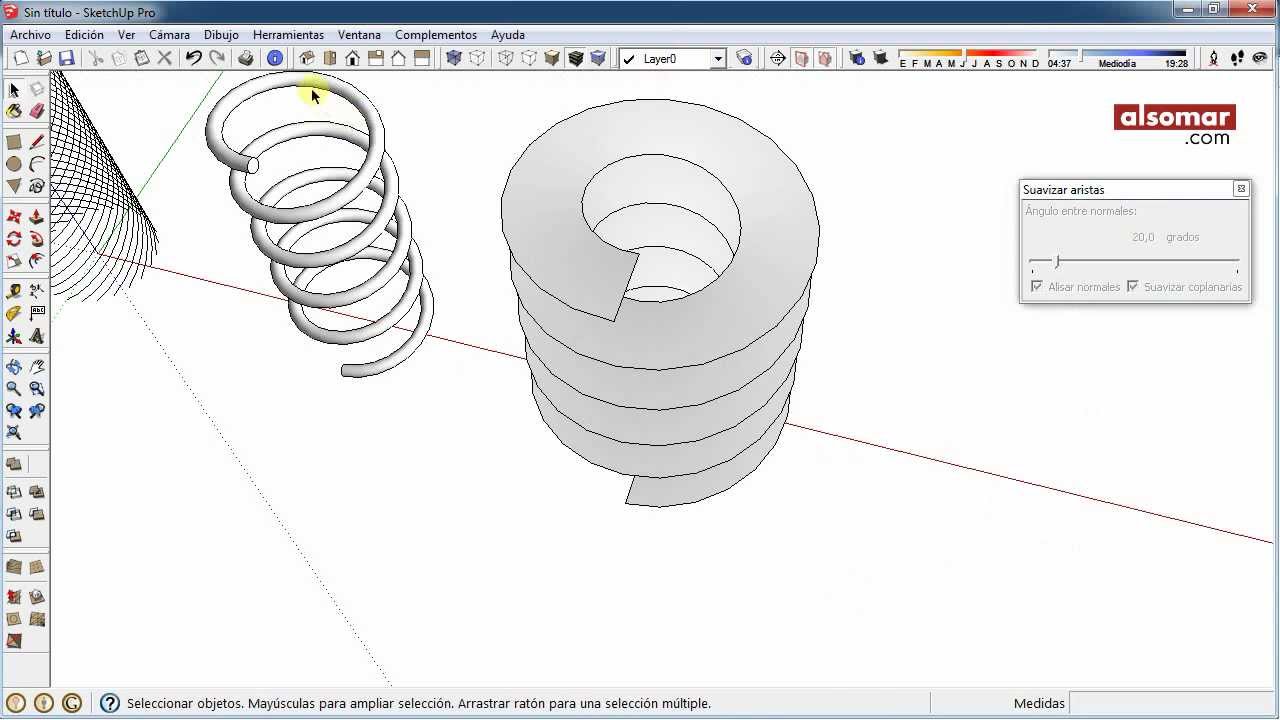Image resolution: width=1280 pixels, height=720 pixels.
Task: Select the Text label tool
Action: pos(37,314)
